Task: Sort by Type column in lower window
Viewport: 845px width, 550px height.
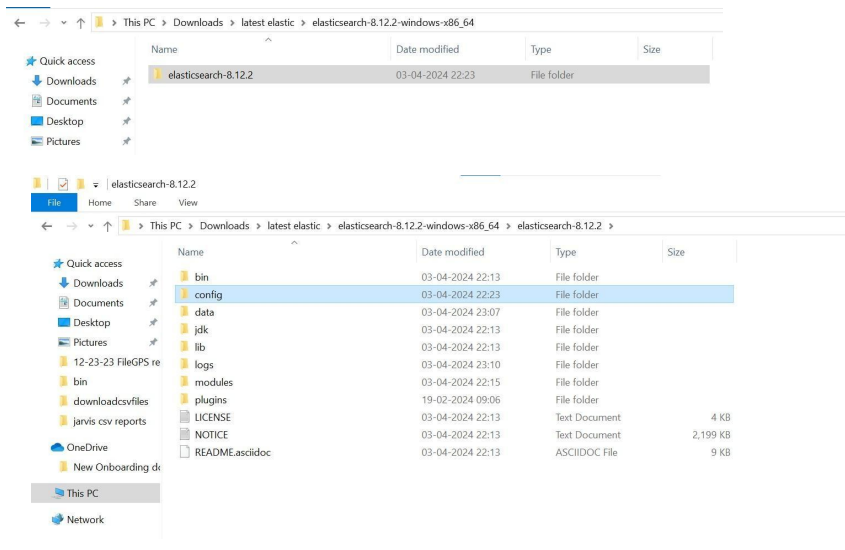Action: (566, 252)
